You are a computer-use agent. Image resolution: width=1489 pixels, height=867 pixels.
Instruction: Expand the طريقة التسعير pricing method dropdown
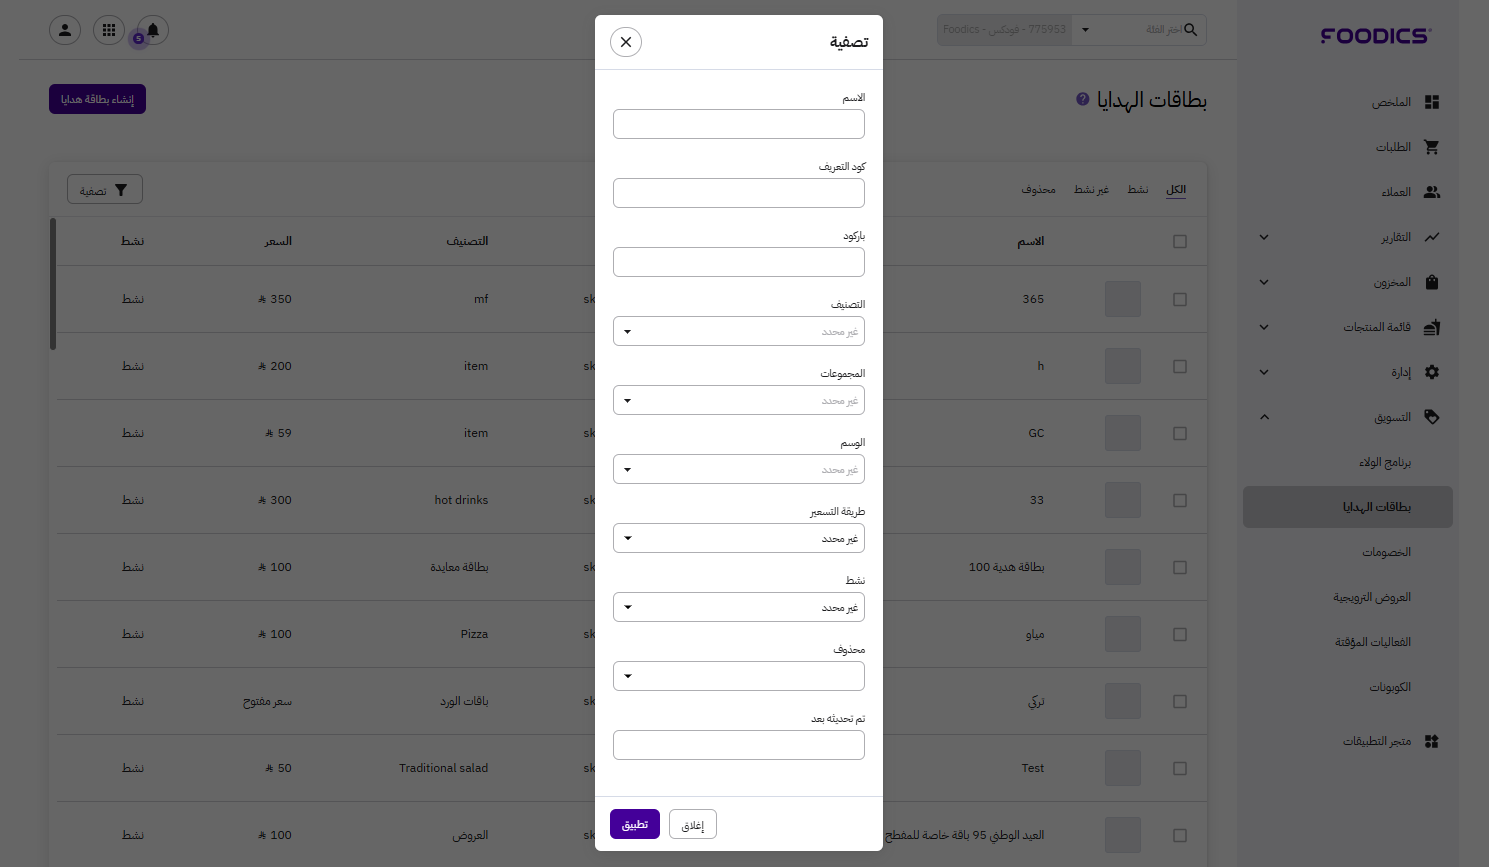point(738,538)
